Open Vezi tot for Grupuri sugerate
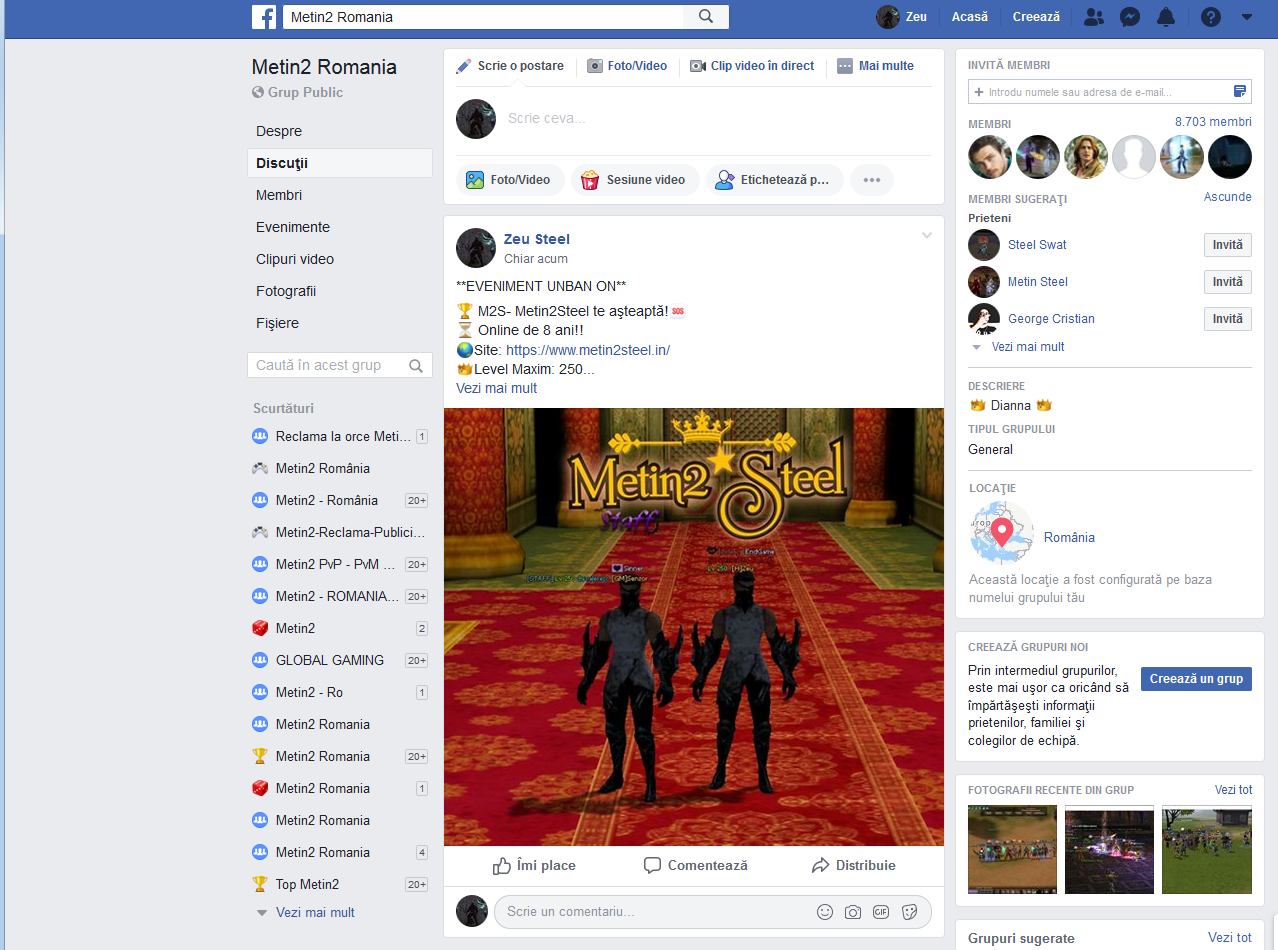This screenshot has width=1278, height=950. [x=1230, y=938]
